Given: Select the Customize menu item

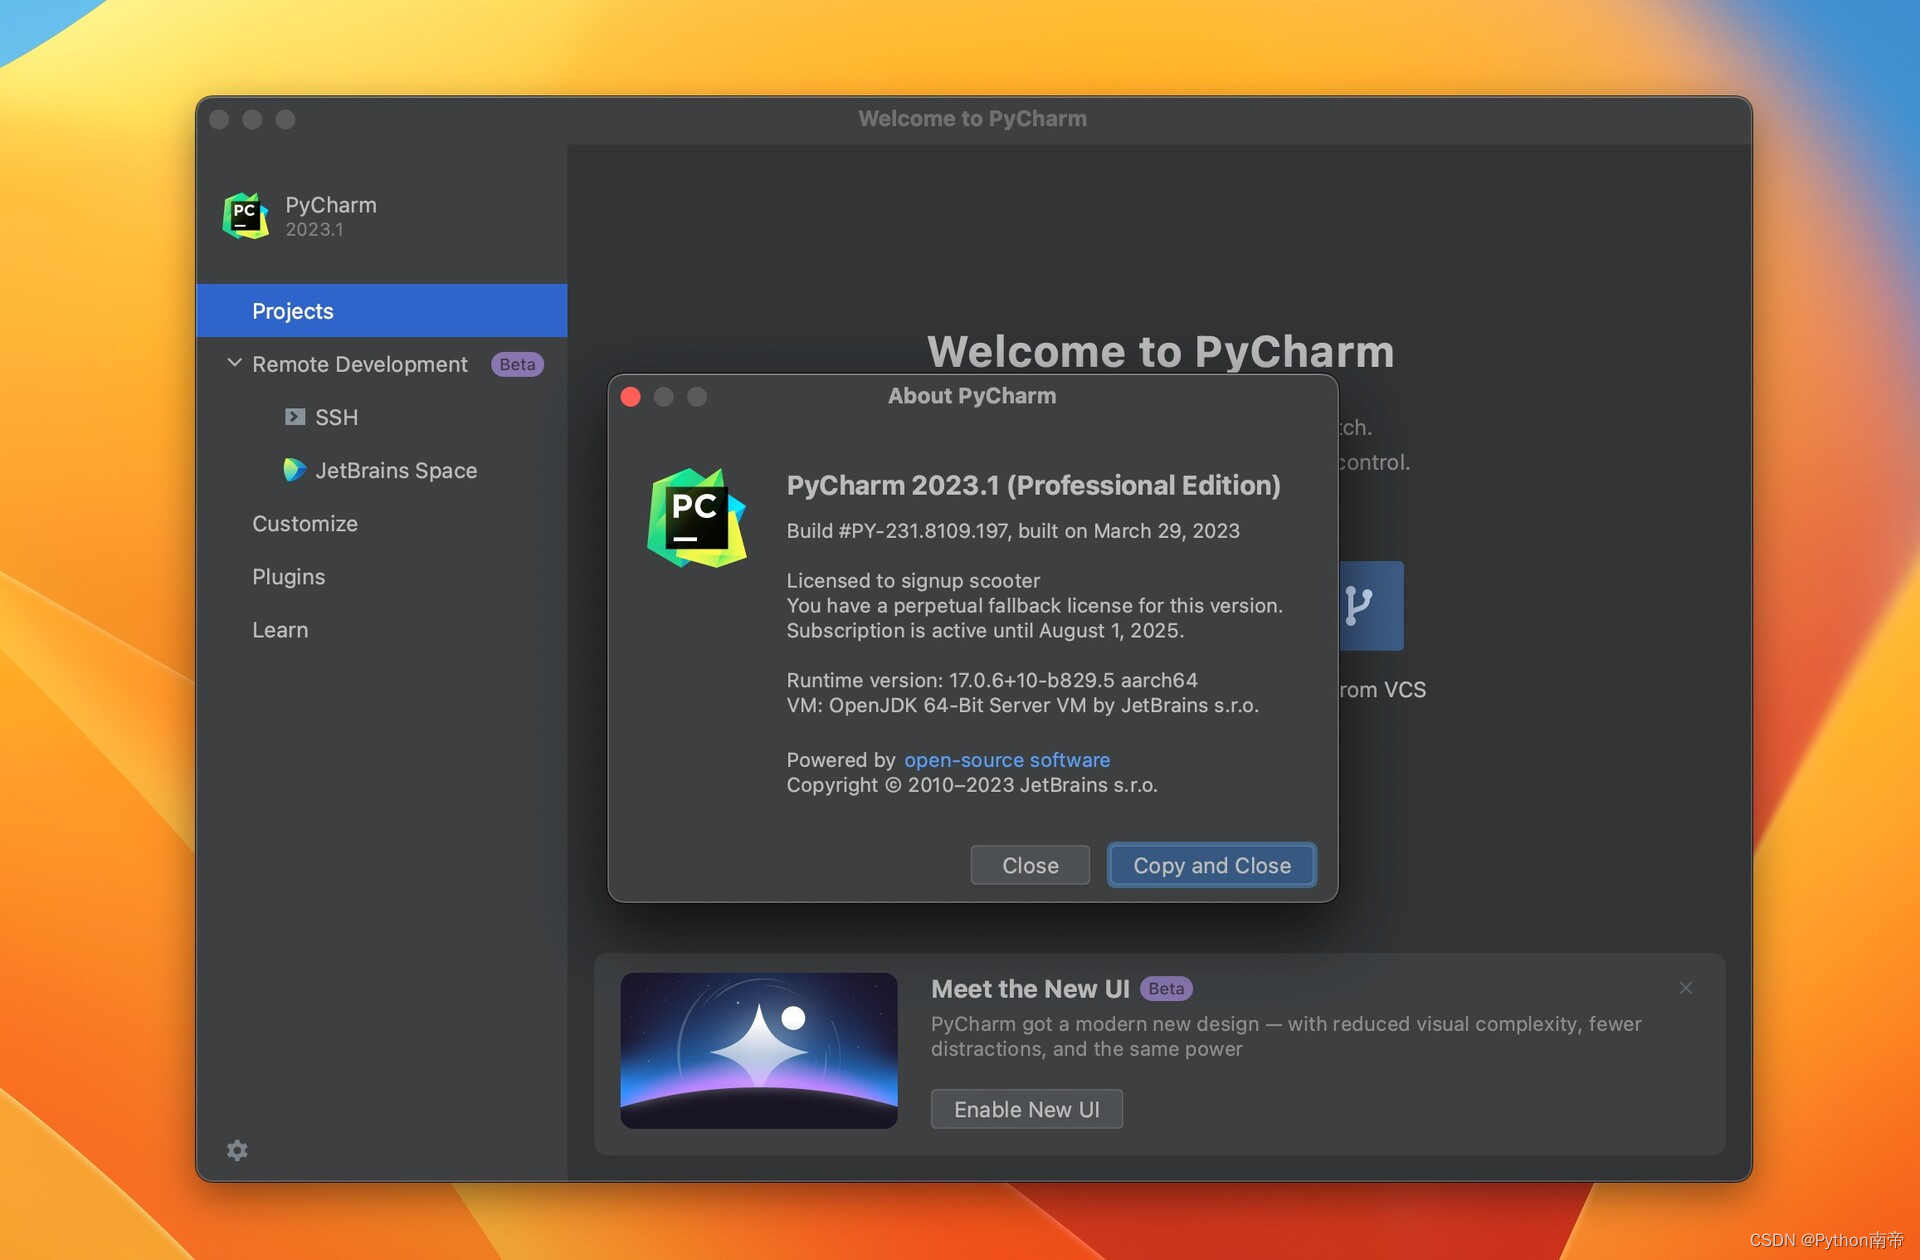Looking at the screenshot, I should pyautogui.click(x=306, y=522).
